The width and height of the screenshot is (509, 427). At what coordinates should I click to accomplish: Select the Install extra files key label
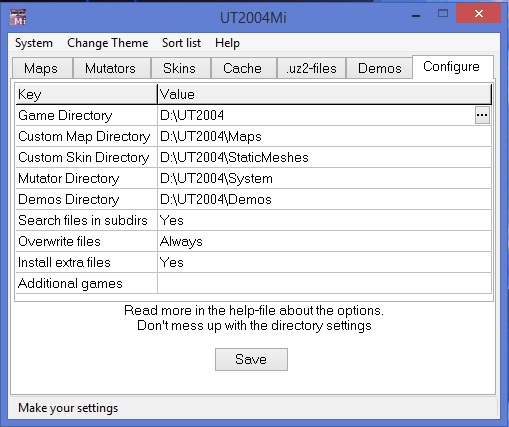(x=86, y=262)
